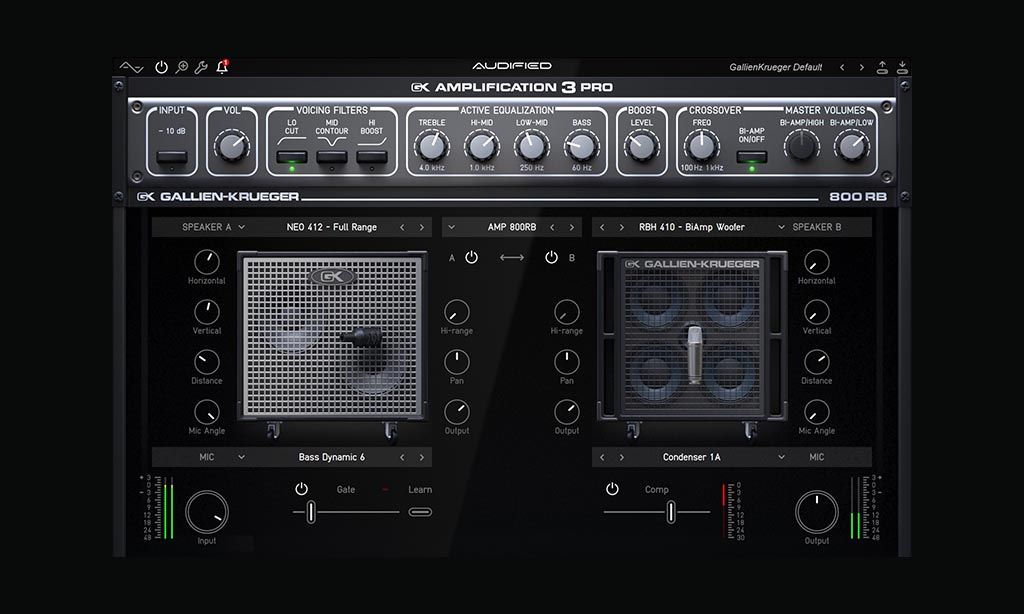Image resolution: width=1024 pixels, height=614 pixels.
Task: Click Speaker B Horizontal knob
Action: coord(817,262)
